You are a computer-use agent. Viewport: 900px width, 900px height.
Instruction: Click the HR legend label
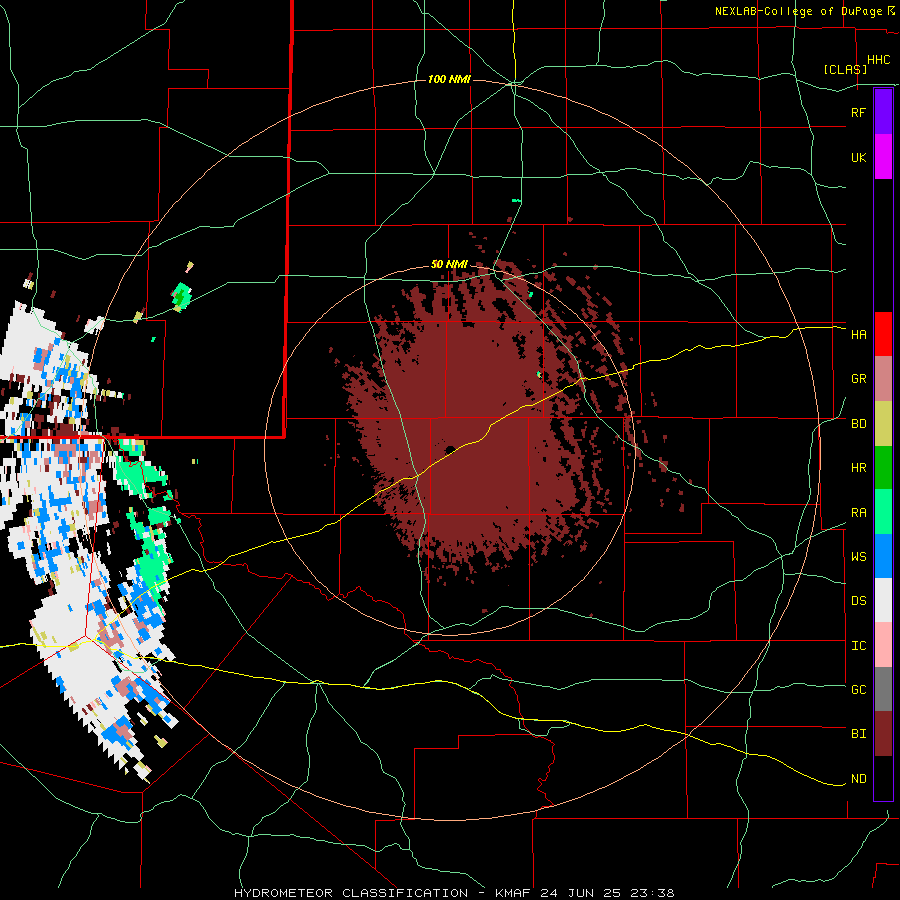click(858, 468)
